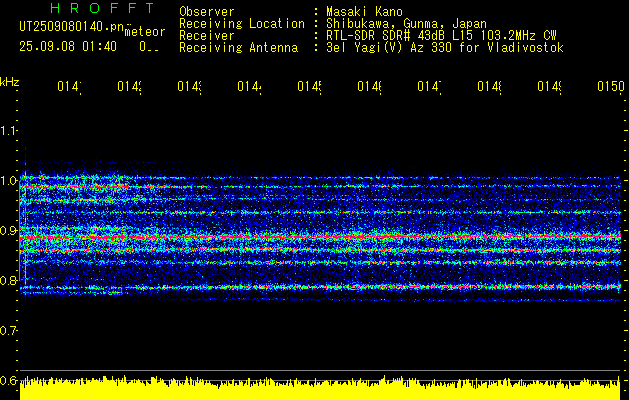Click the 'Receiving Location' label
Viewport: 629px width, 400px height.
pyautogui.click(x=242, y=23)
